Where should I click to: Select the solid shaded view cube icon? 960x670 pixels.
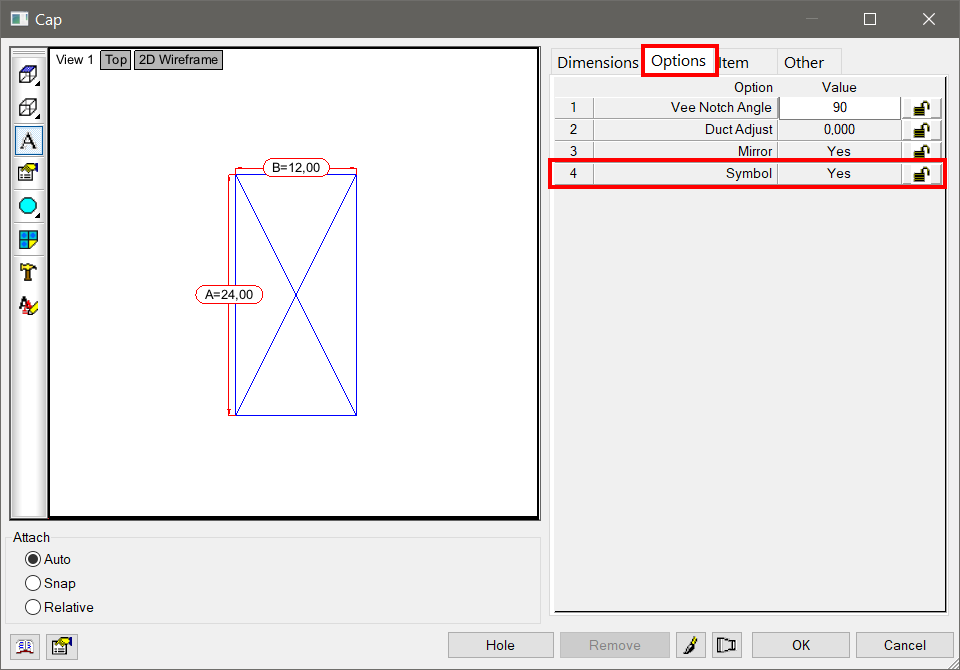(x=27, y=73)
